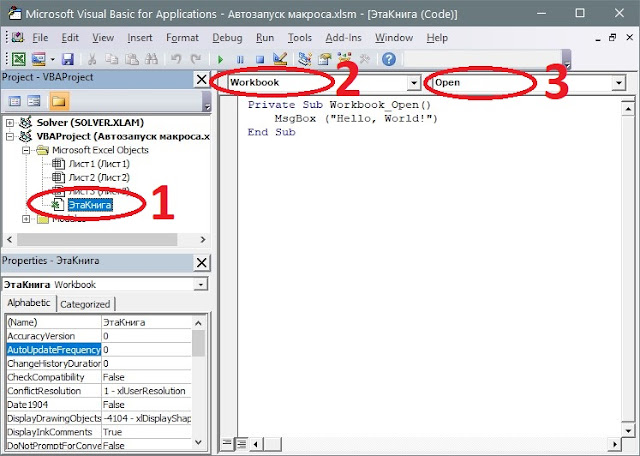
Task: Click the Insert UserForm toolbar icon
Action: tap(39, 59)
